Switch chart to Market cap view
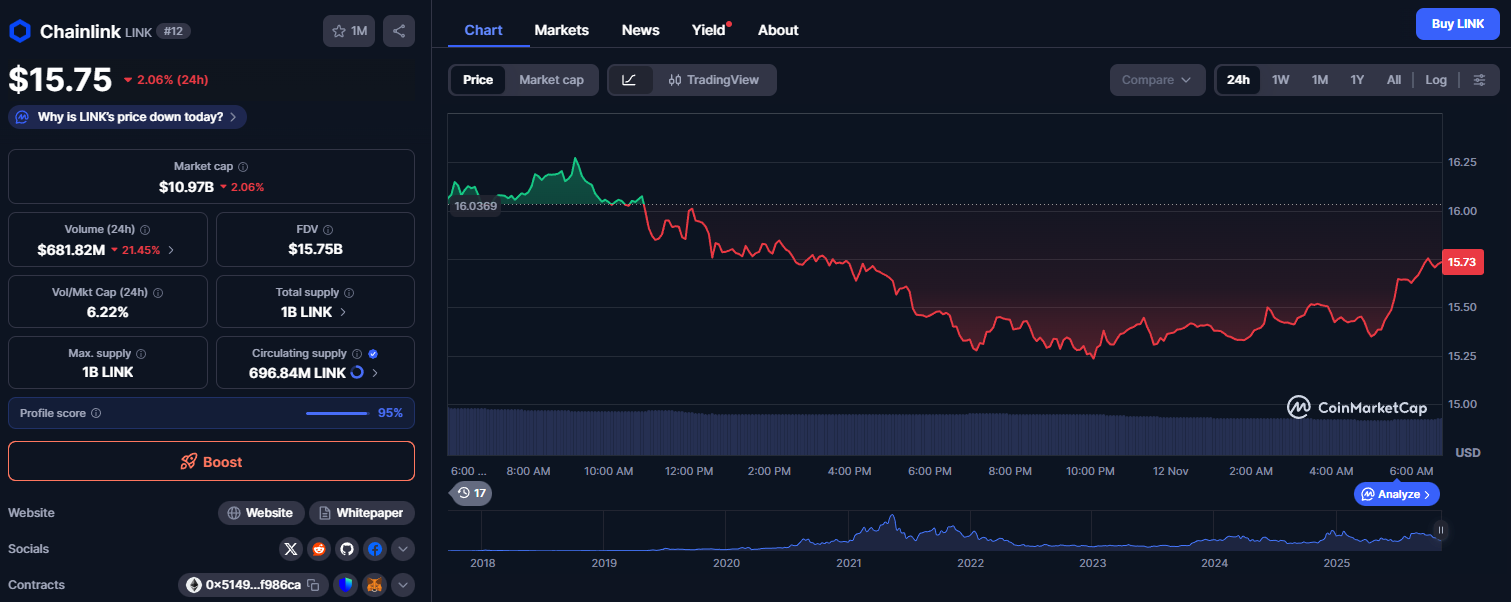The width and height of the screenshot is (1511, 602). tap(551, 80)
